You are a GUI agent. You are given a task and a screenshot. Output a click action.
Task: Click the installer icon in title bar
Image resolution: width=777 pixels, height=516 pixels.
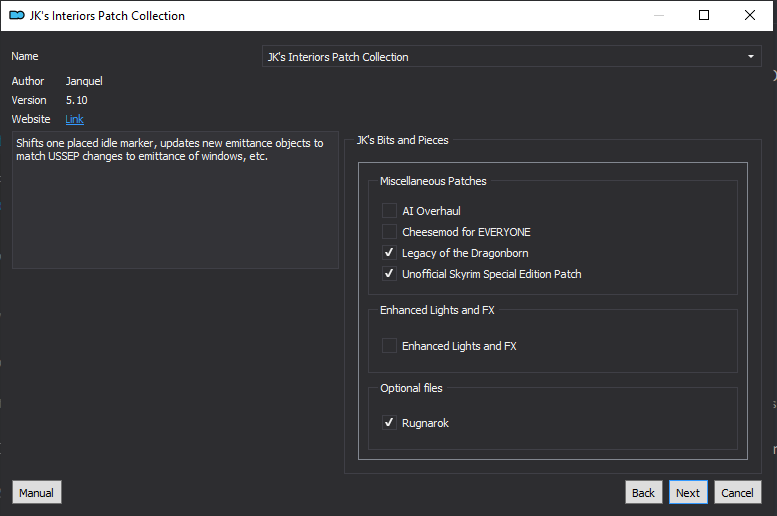coord(17,15)
